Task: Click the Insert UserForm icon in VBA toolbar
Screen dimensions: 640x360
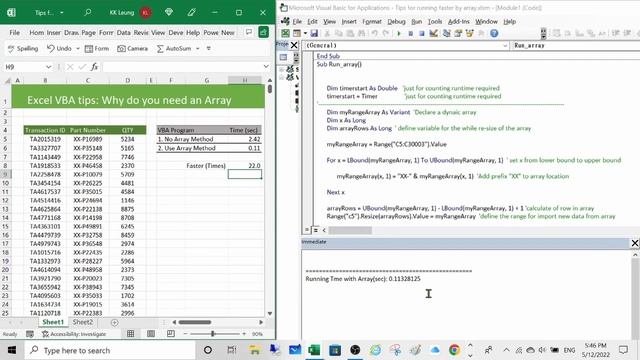Action: (297, 33)
